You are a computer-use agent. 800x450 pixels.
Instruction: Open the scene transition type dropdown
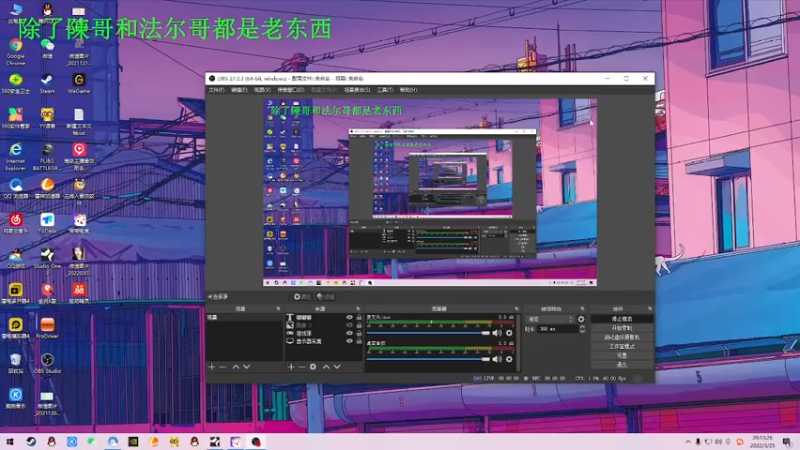click(x=550, y=319)
